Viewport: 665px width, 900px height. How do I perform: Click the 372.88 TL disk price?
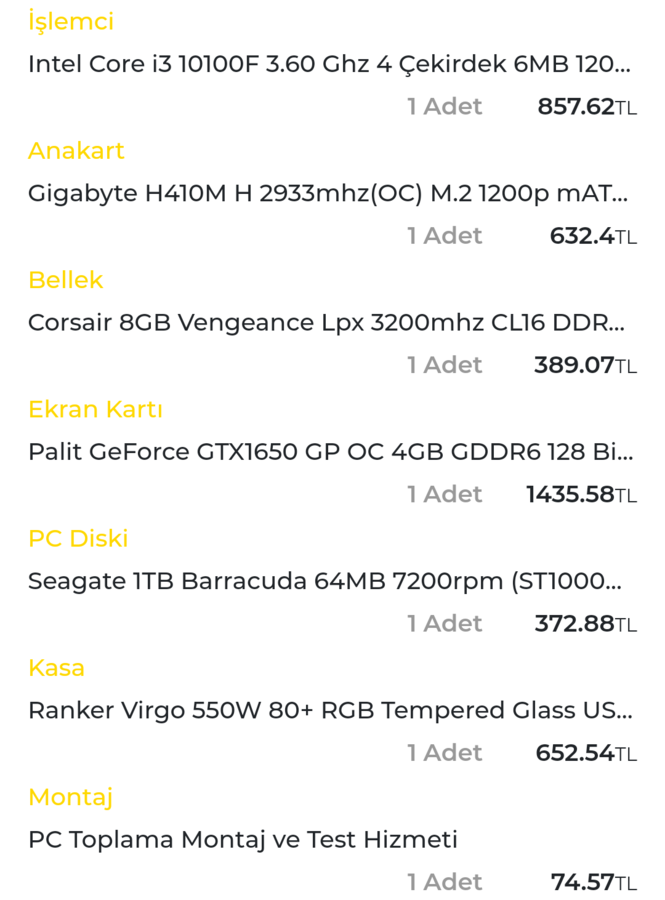tap(584, 624)
